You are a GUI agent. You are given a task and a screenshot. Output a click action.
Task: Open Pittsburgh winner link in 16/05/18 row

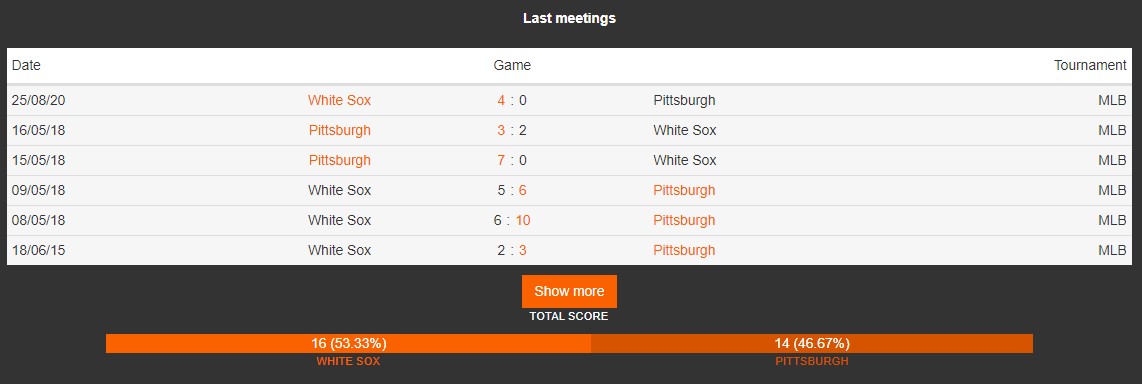(x=339, y=130)
